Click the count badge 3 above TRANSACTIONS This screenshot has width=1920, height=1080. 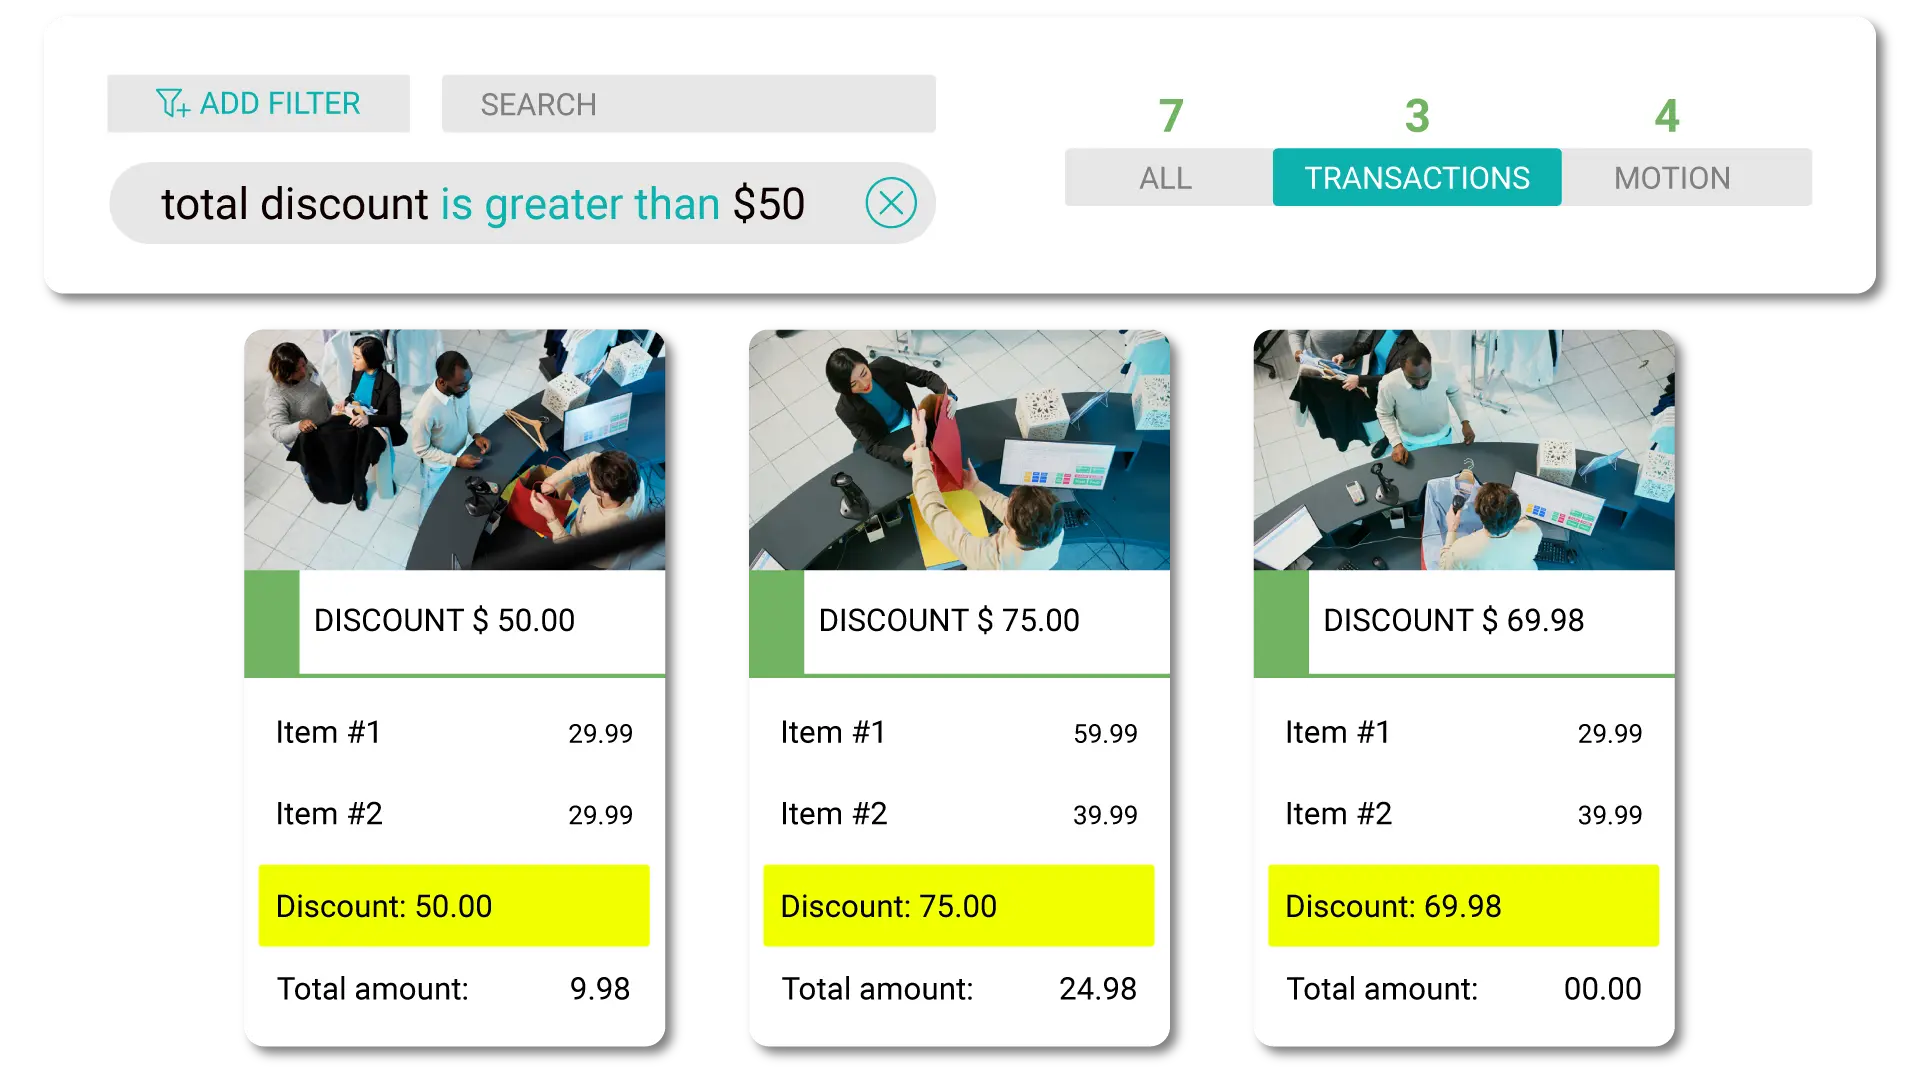[1417, 116]
